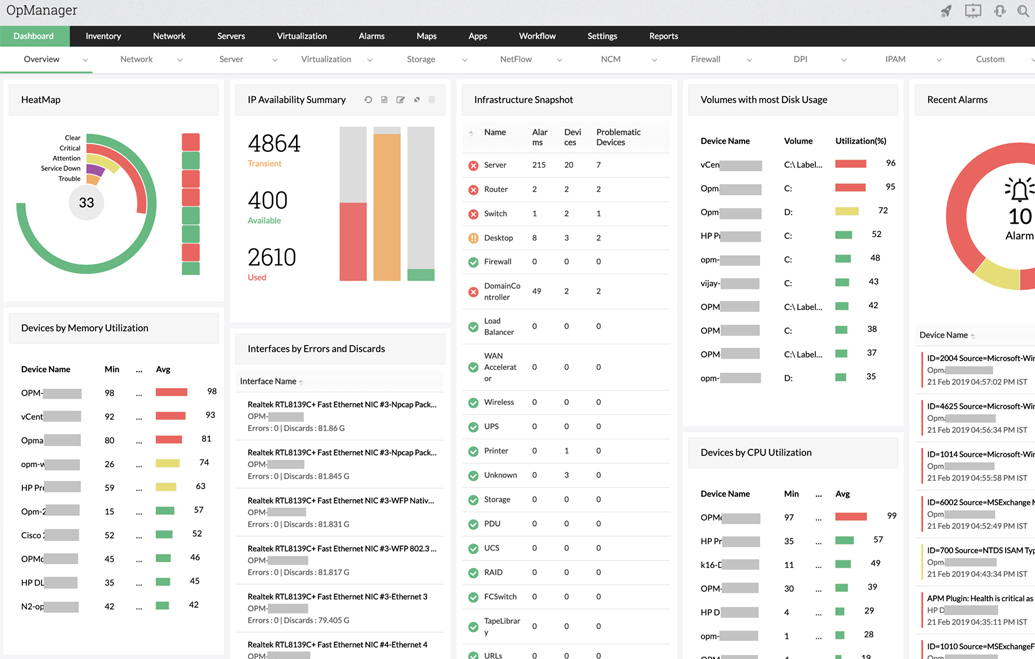Screen dimensions: 1035x659
Task: Click the red status icon beside DomainController
Action: (473, 292)
